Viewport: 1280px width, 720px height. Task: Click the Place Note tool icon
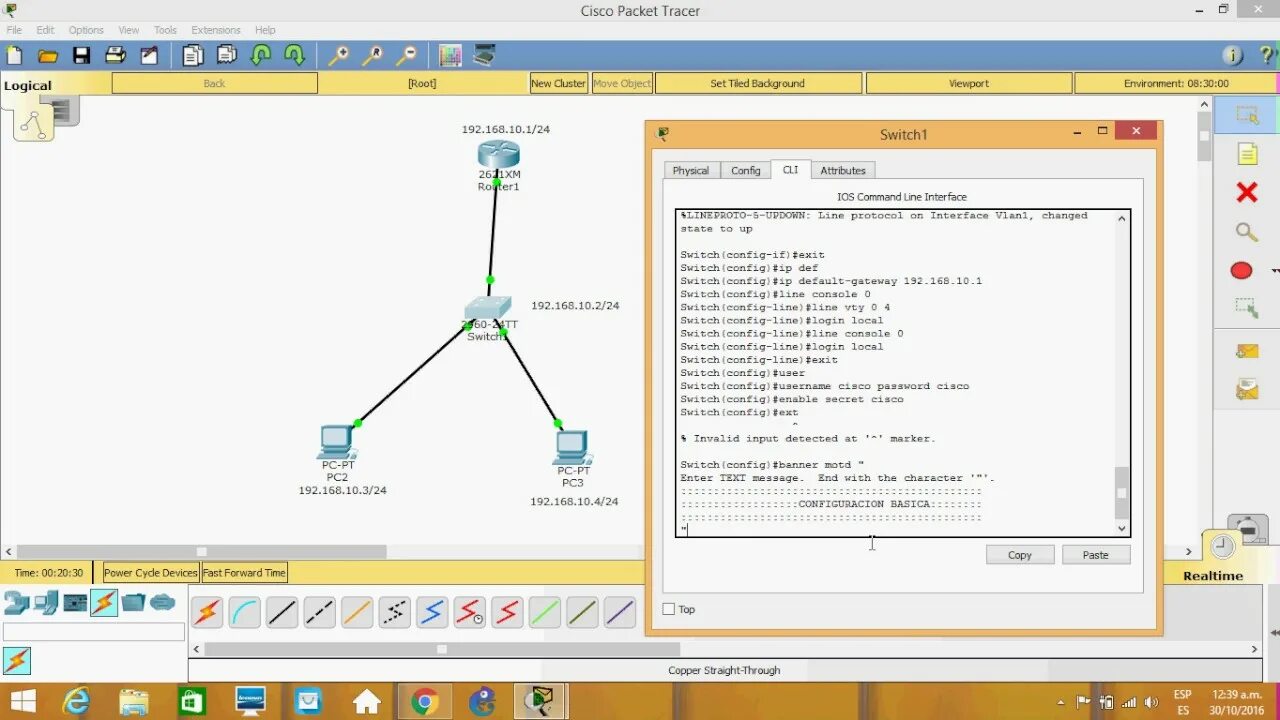point(1247,153)
